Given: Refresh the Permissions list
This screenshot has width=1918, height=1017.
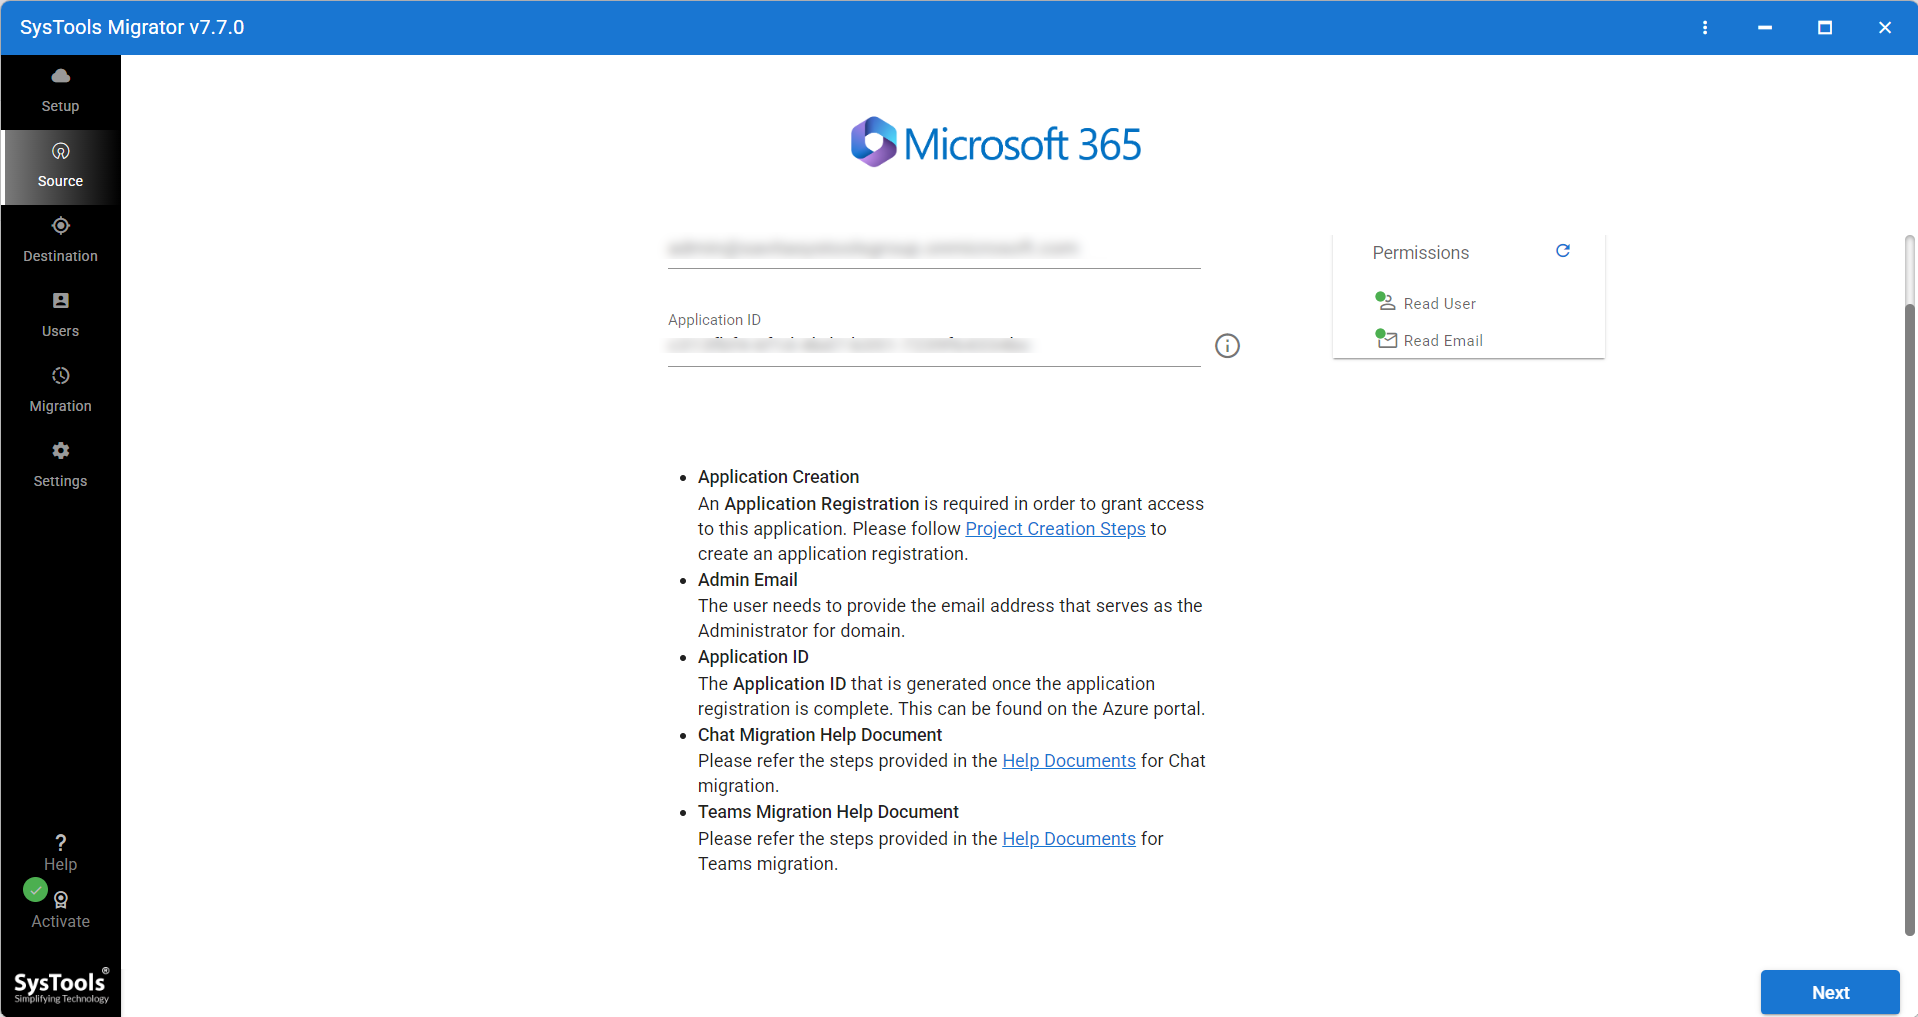Looking at the screenshot, I should (x=1562, y=251).
